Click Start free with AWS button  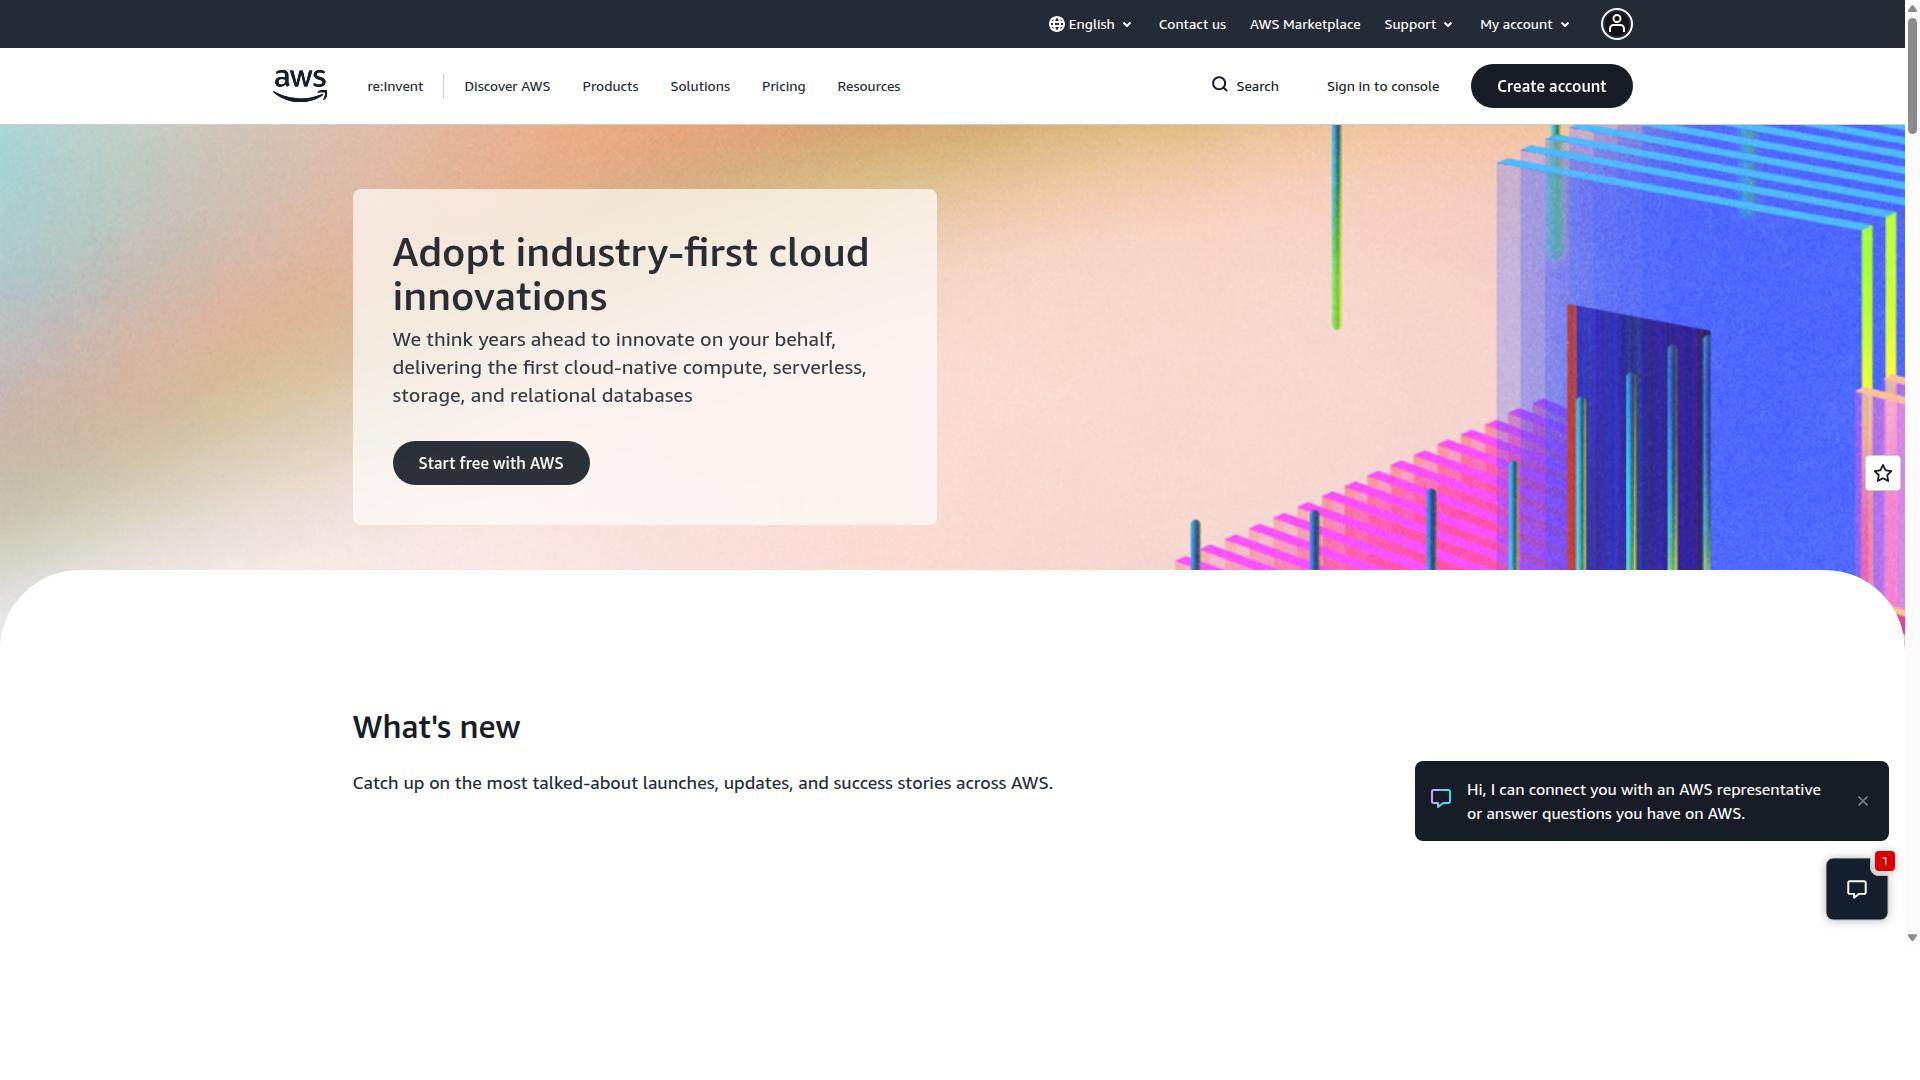491,463
